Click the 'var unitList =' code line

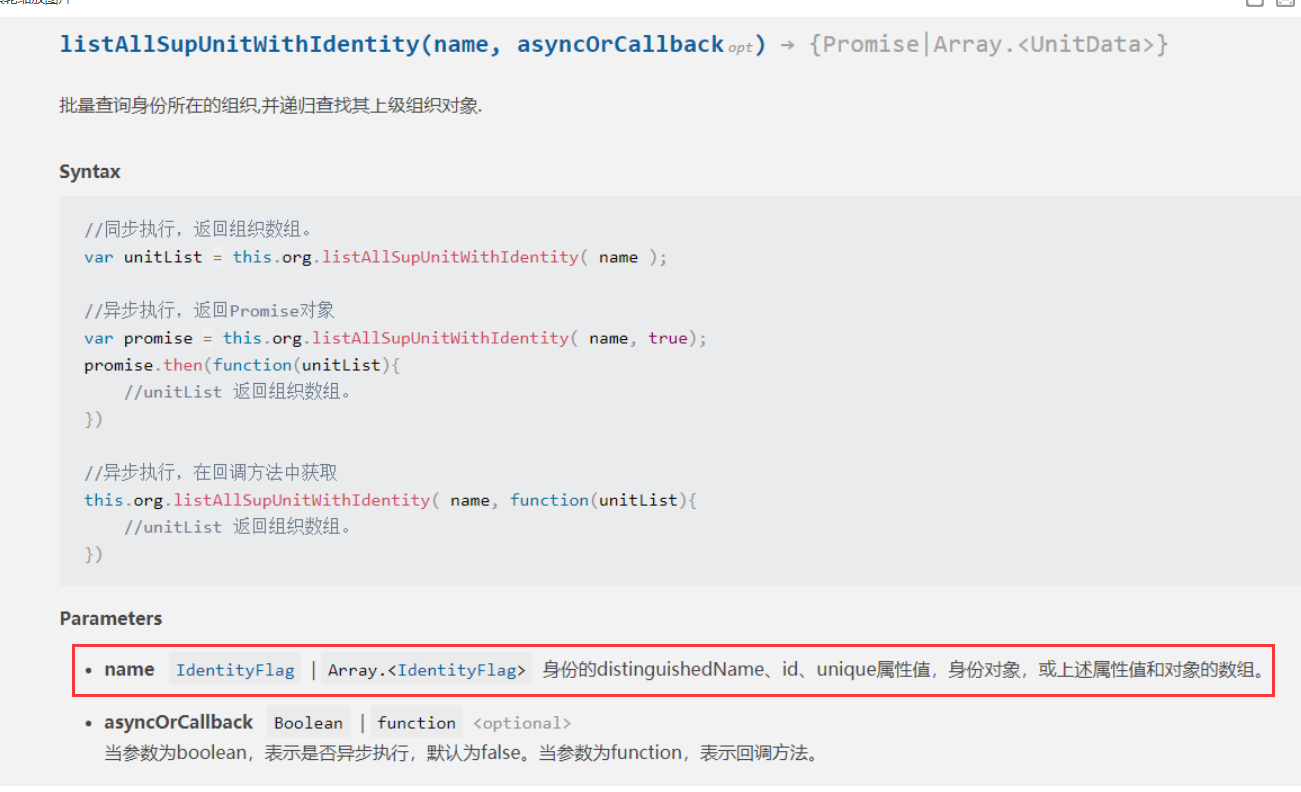(x=375, y=257)
